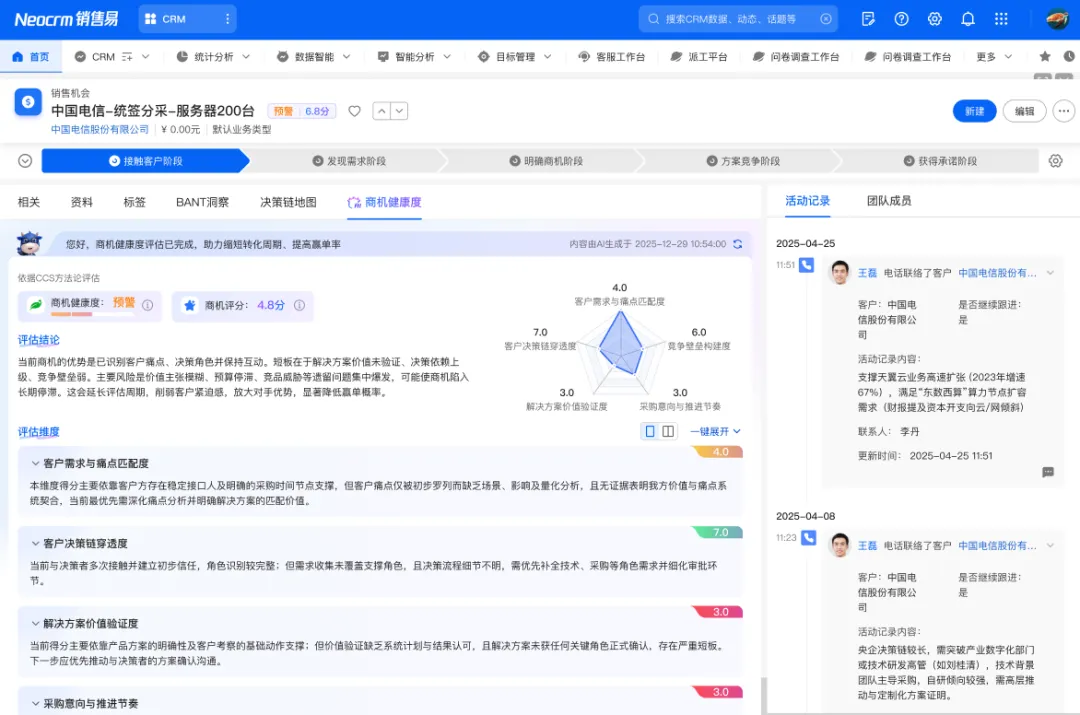
Task: Refresh the AI-generated health evaluation
Action: tap(738, 244)
